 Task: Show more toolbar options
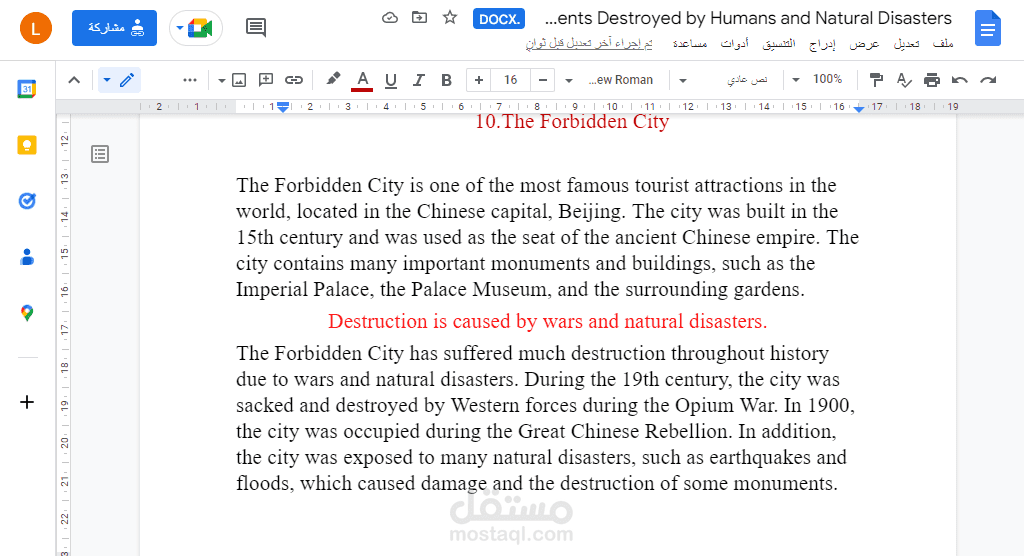[190, 80]
